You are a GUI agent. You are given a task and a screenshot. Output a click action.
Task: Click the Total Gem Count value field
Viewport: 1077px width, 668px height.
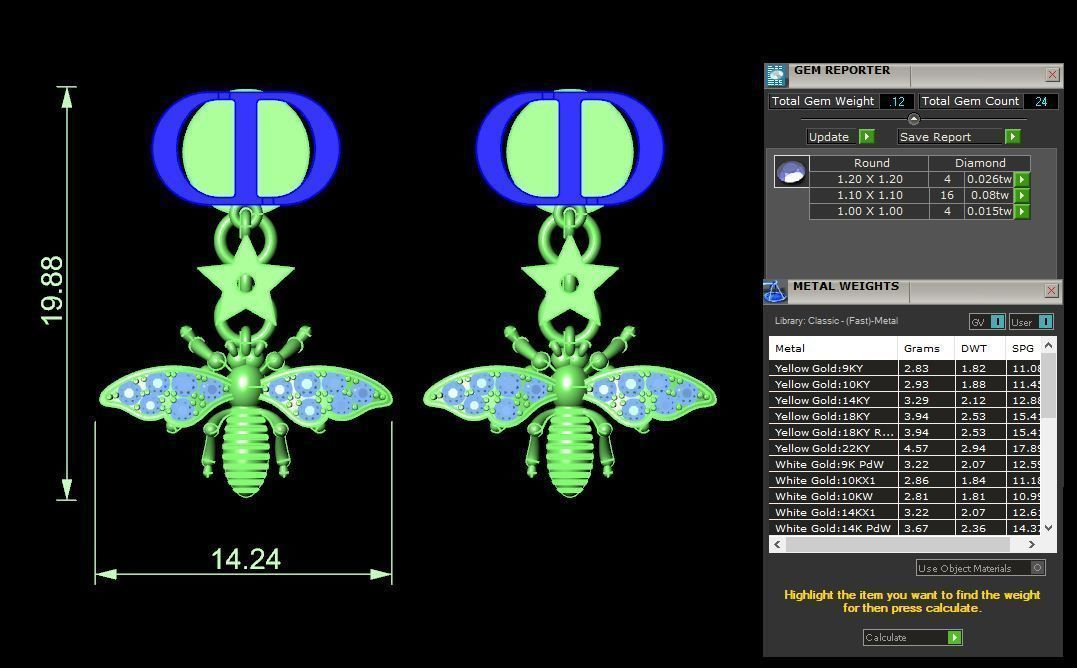click(x=1041, y=102)
